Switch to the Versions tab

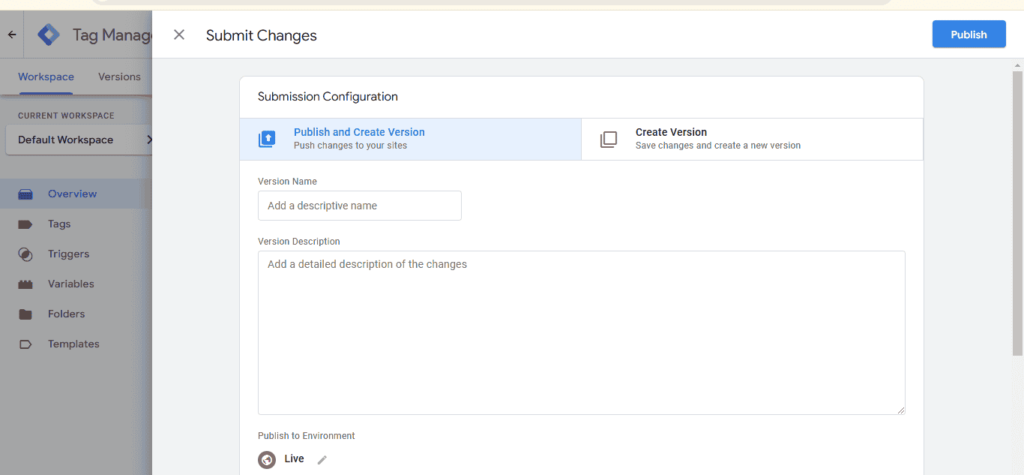[x=120, y=76]
